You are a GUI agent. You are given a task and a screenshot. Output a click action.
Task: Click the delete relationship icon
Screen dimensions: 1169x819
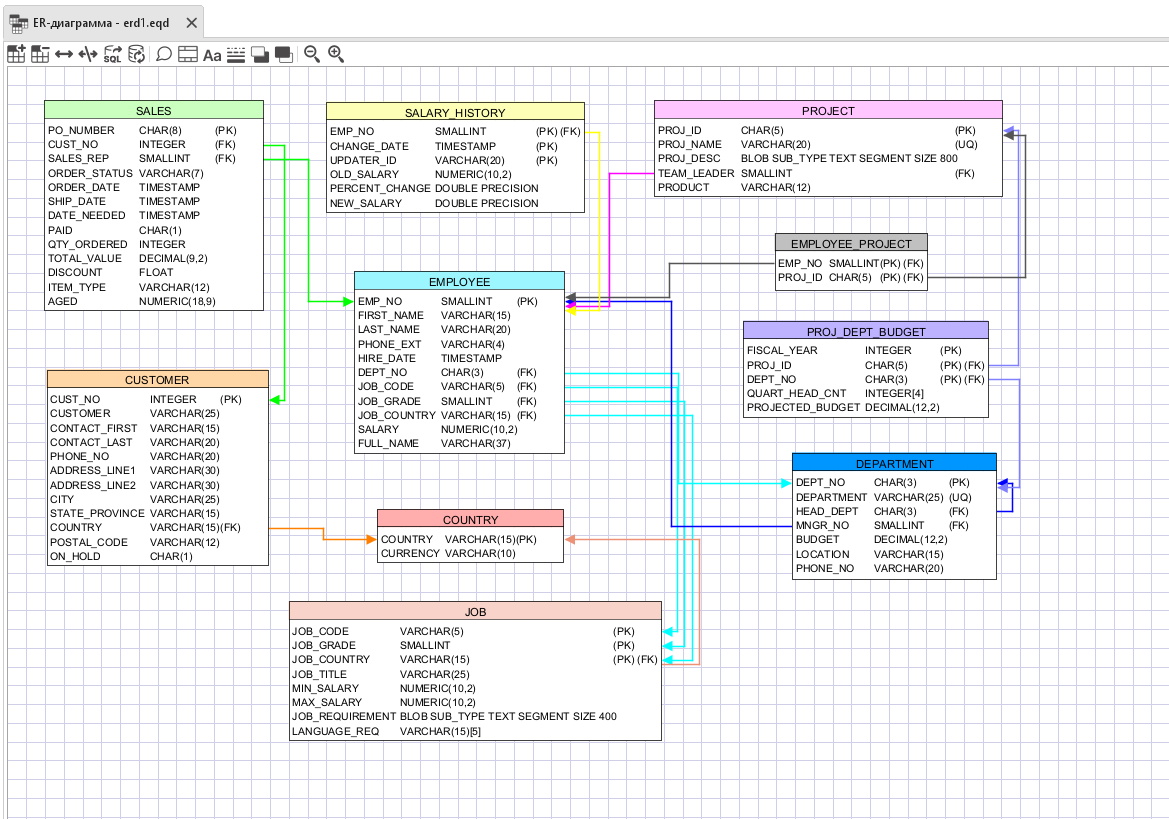click(x=88, y=54)
